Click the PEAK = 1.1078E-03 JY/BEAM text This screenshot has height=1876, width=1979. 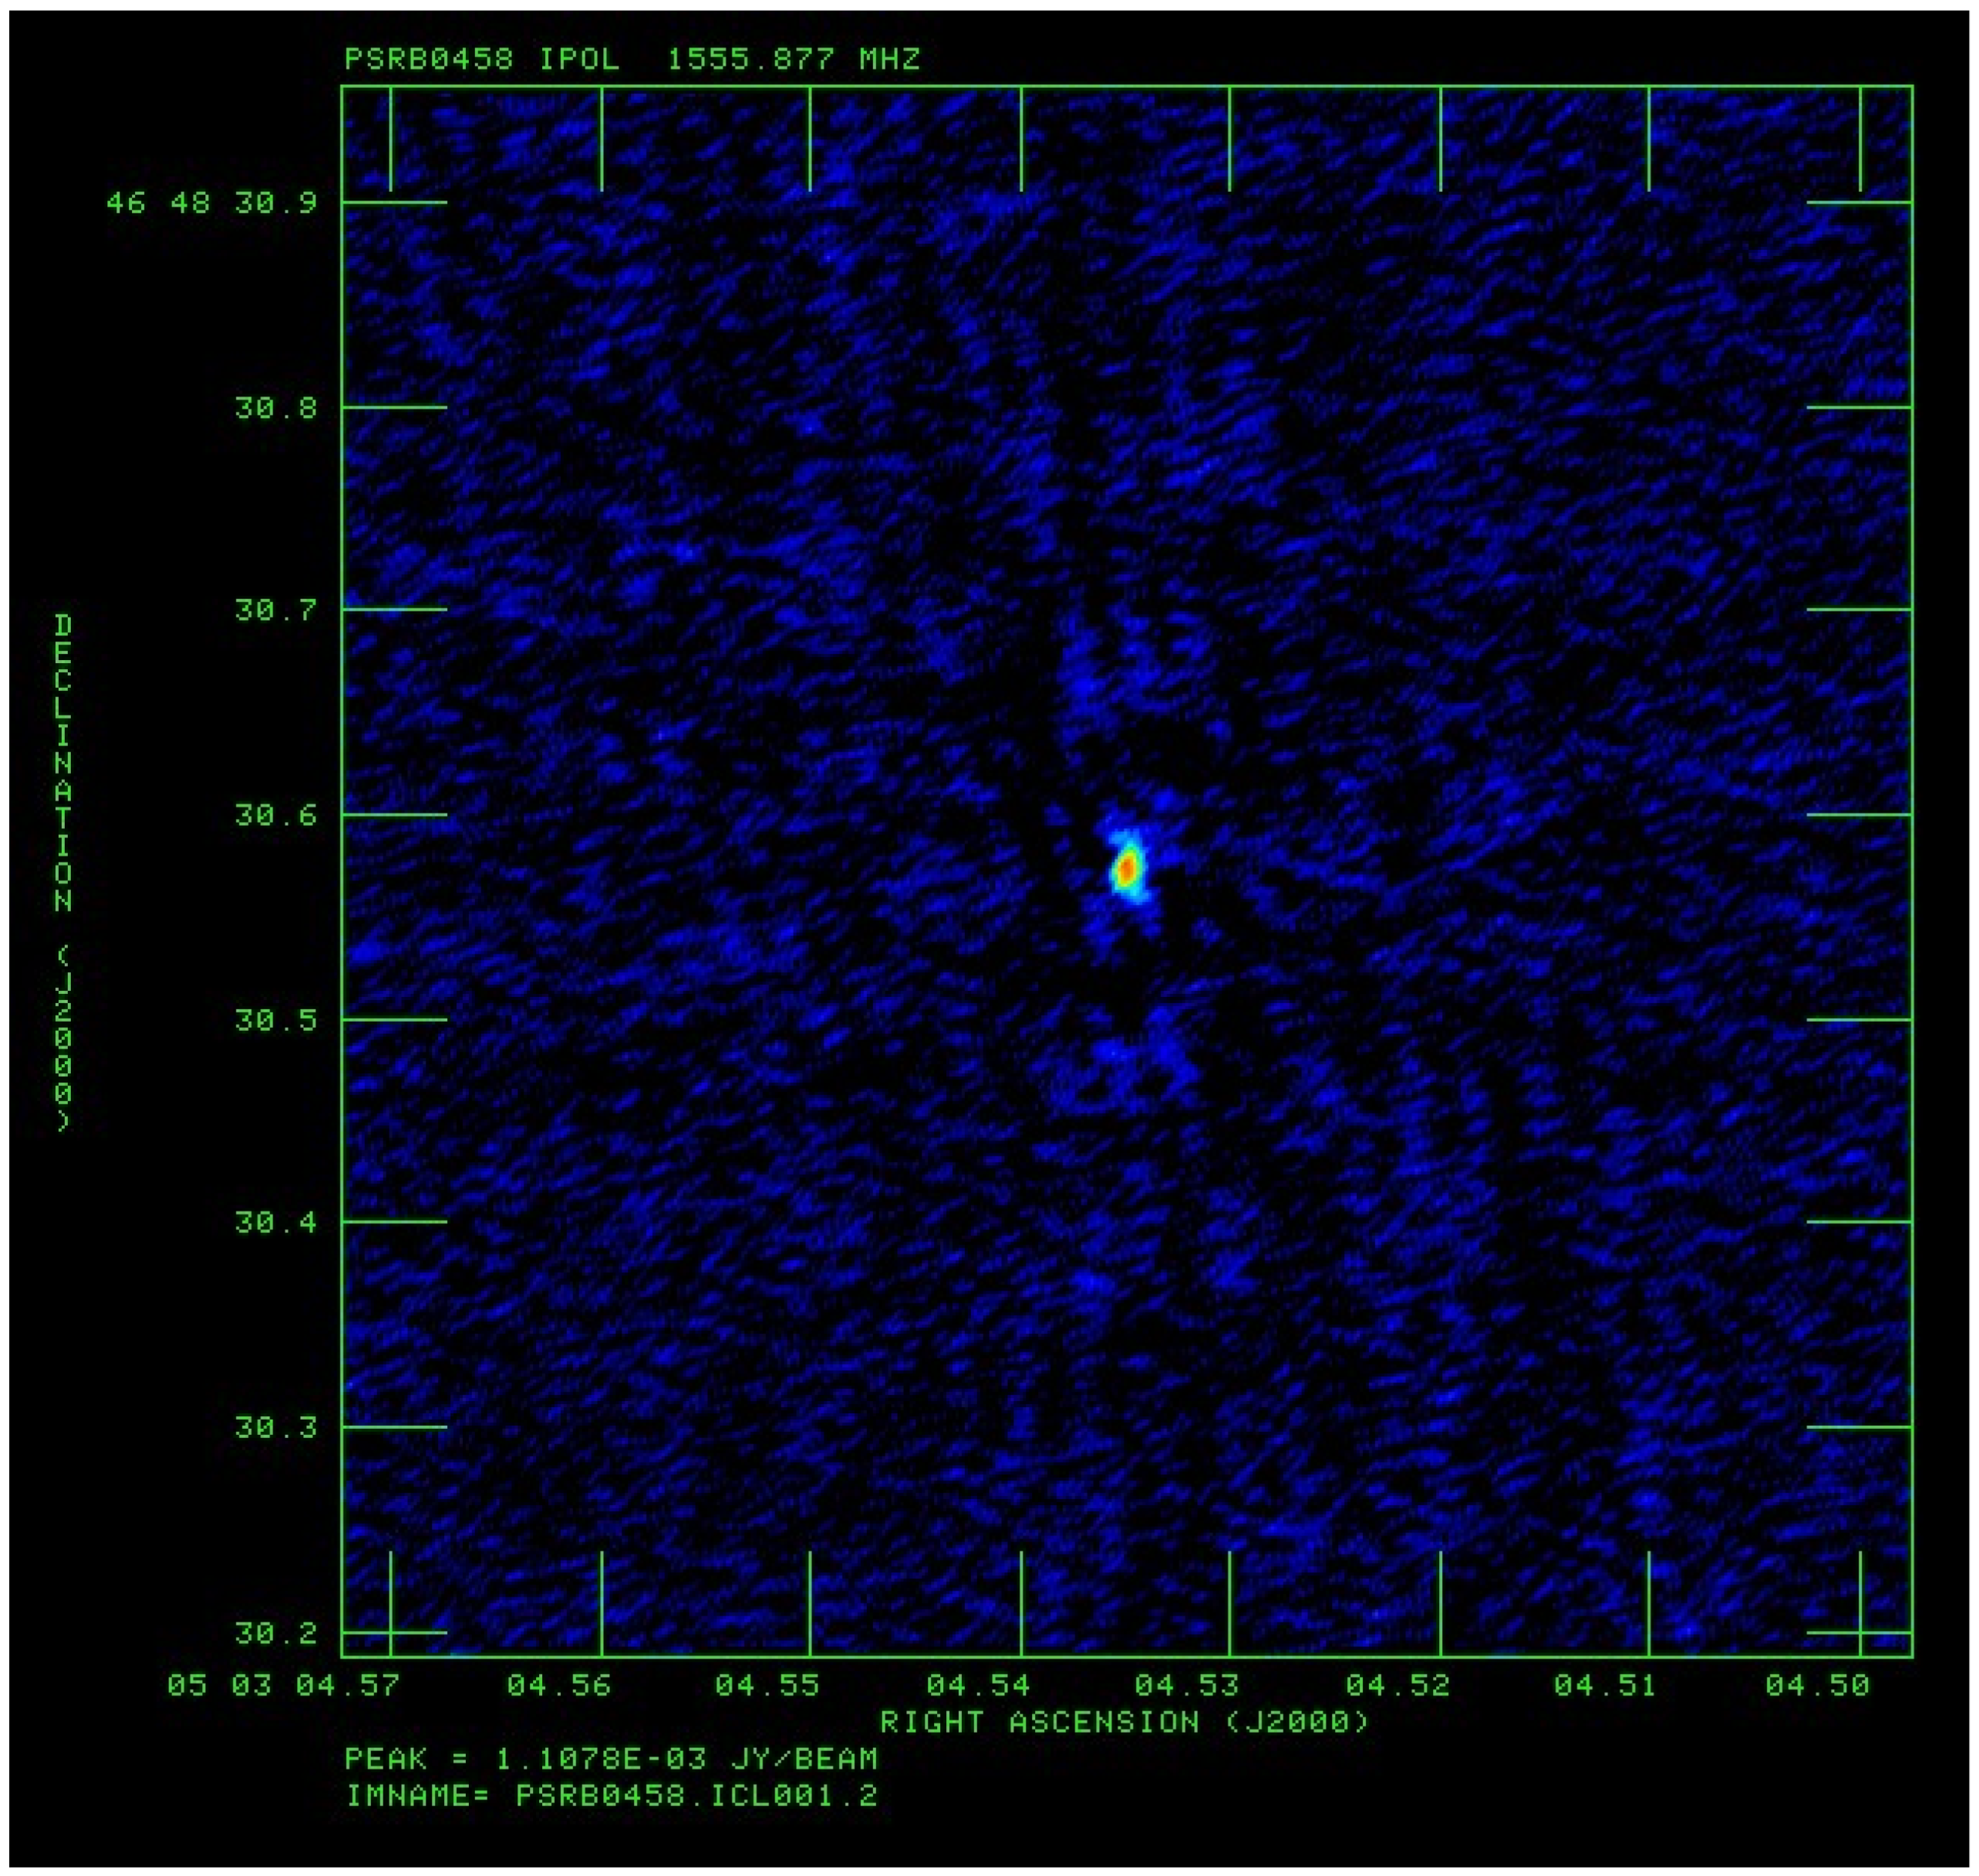[611, 1759]
